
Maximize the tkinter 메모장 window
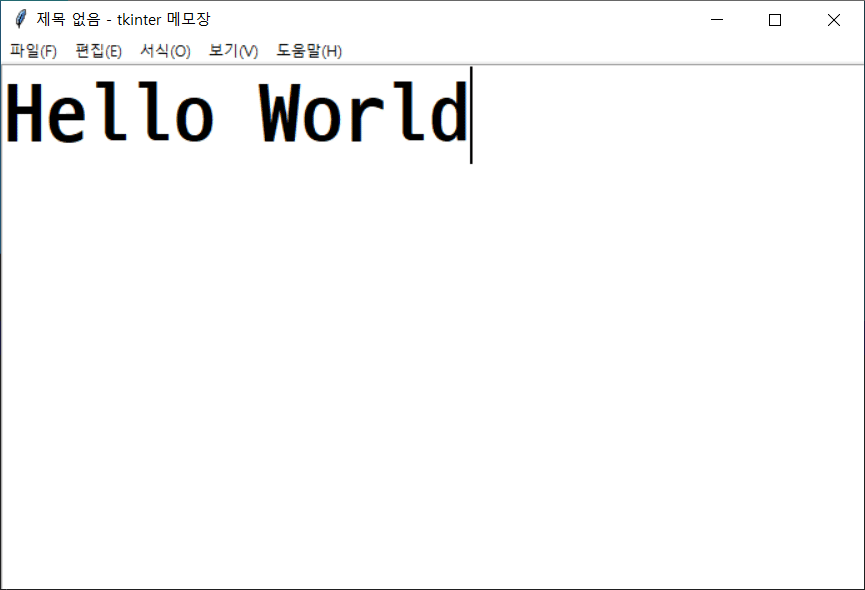(775, 20)
